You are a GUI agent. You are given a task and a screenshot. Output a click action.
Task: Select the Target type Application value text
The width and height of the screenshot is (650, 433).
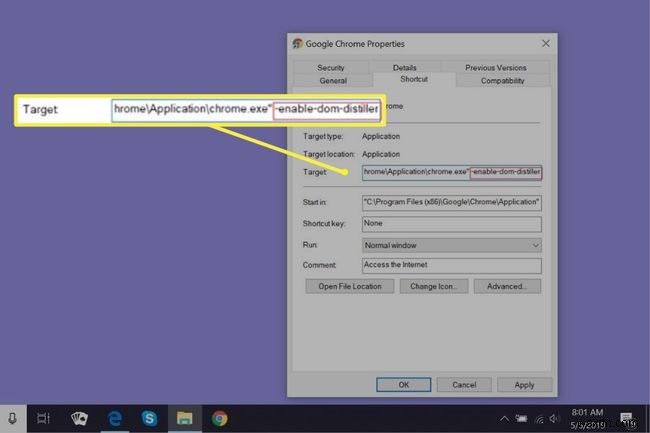pos(381,136)
